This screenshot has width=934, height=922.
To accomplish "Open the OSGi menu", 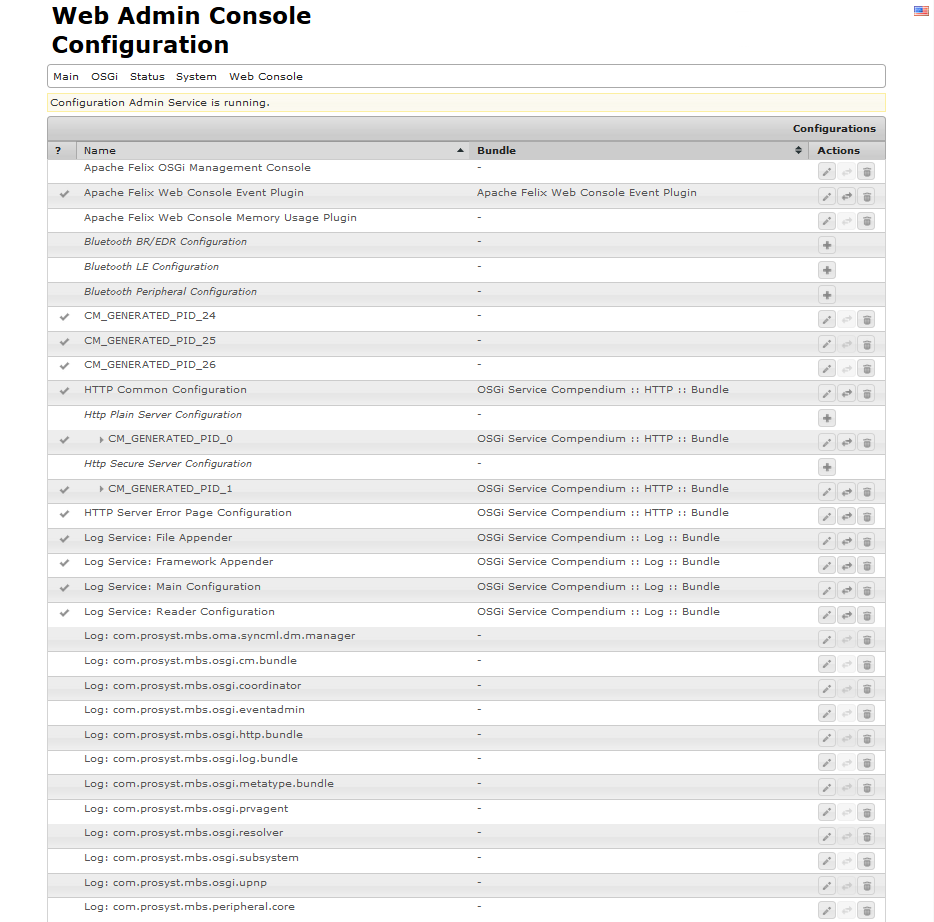I will click(104, 76).
